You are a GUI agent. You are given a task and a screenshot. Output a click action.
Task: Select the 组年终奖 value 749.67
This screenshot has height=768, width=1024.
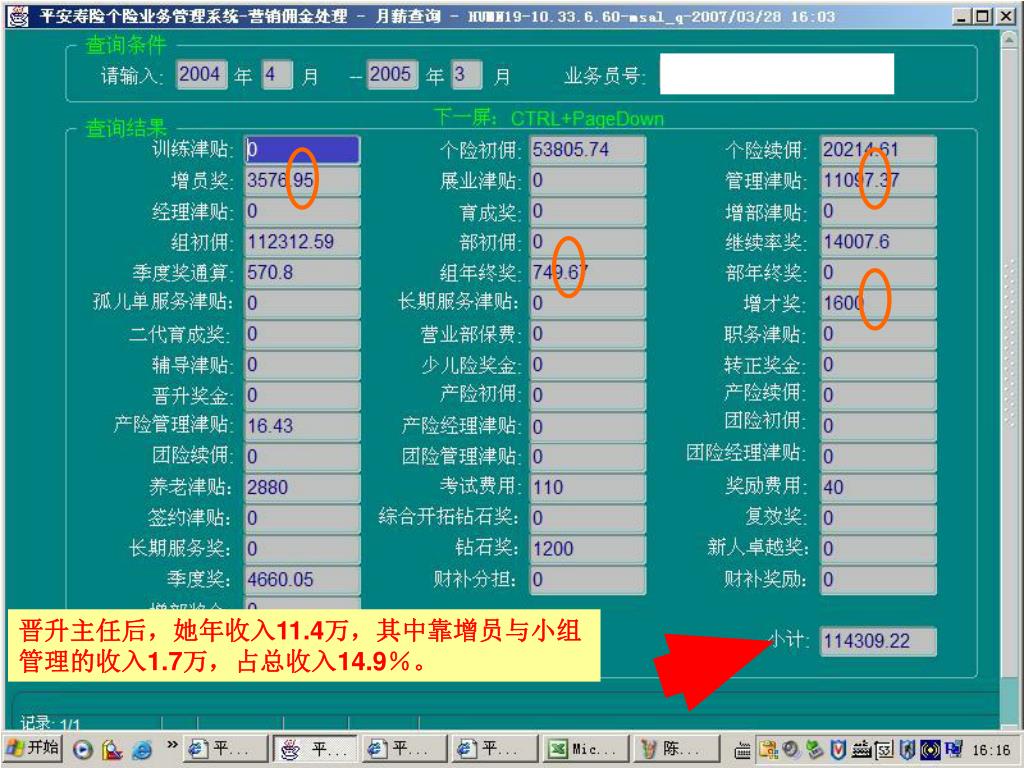click(x=587, y=273)
